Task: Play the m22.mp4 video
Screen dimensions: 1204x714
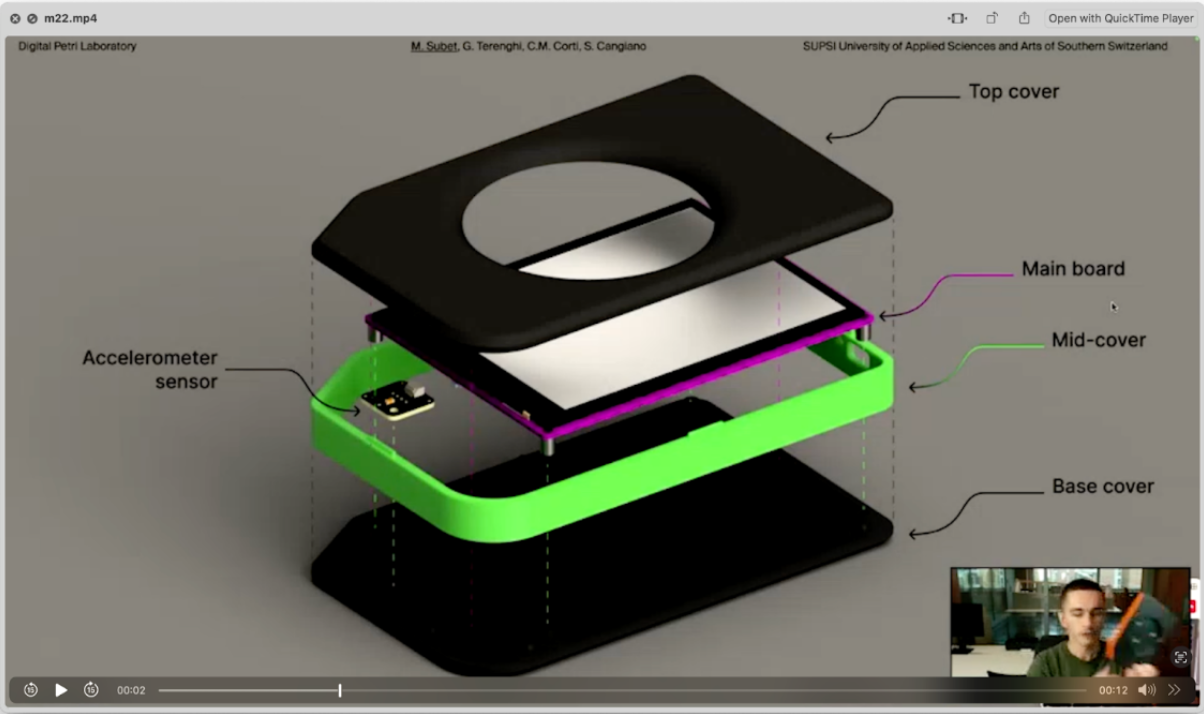Action: click(x=61, y=690)
